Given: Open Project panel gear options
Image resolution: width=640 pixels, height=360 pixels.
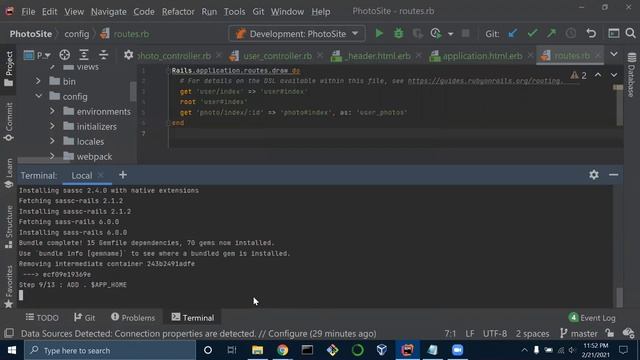Looking at the screenshot, I should point(128,55).
